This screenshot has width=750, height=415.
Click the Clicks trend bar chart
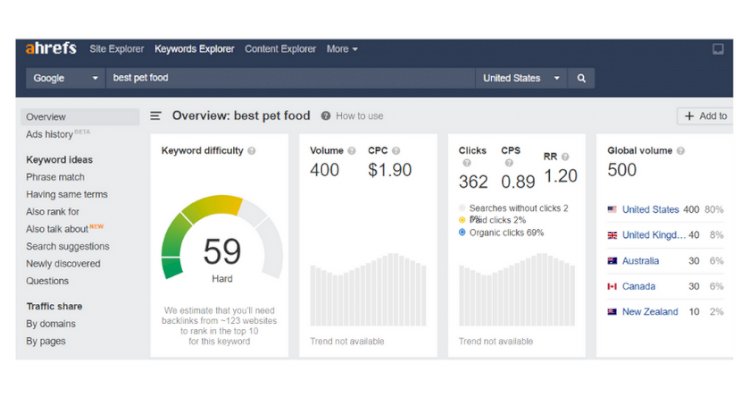(517, 290)
